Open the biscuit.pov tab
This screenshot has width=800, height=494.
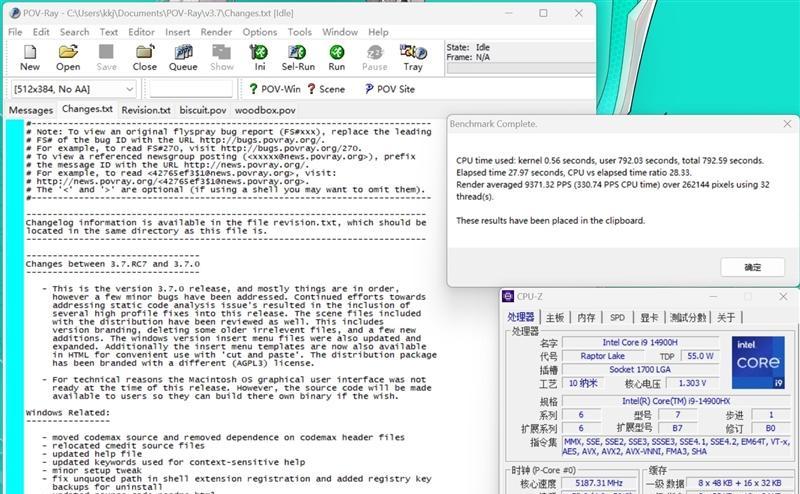(203, 110)
